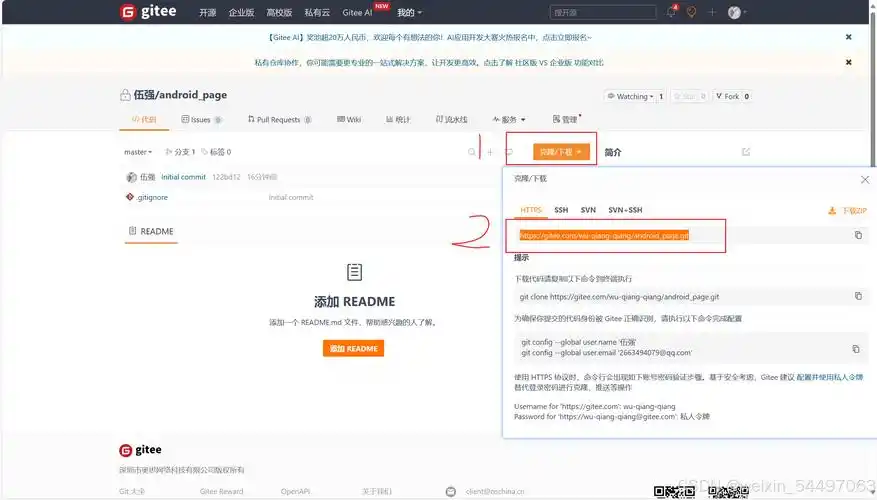Click the Gitee footer logo

[140, 450]
